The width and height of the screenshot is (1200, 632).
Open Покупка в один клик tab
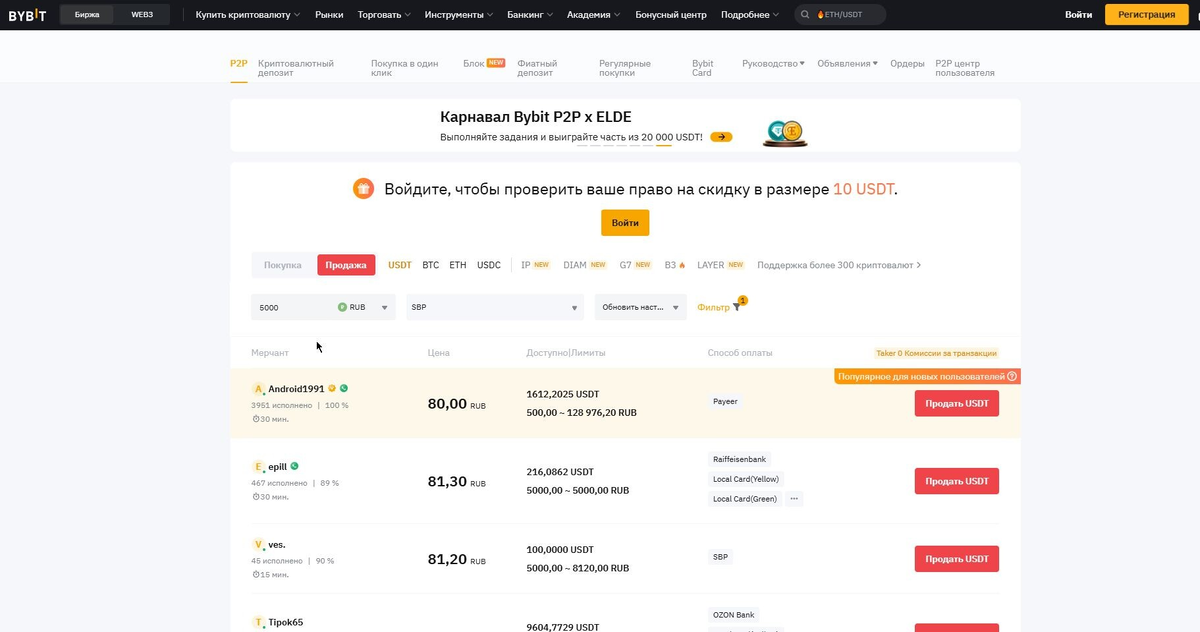tap(405, 68)
